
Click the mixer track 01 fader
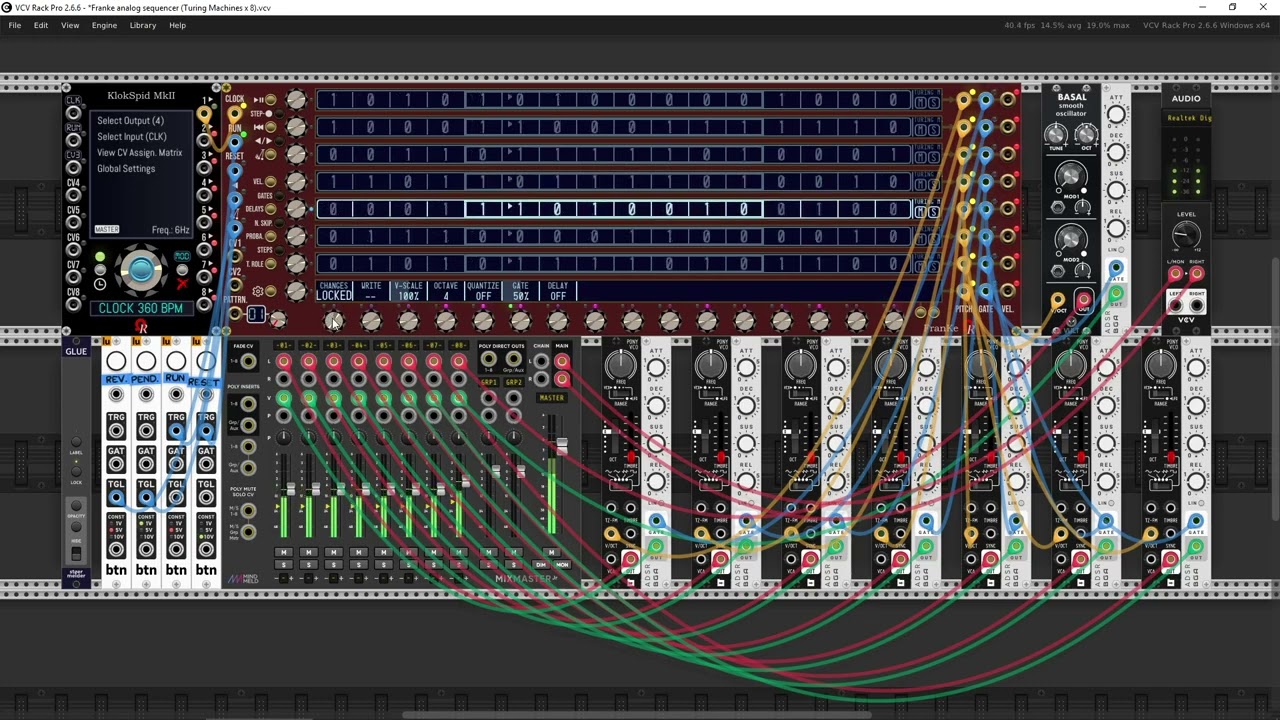pos(291,488)
